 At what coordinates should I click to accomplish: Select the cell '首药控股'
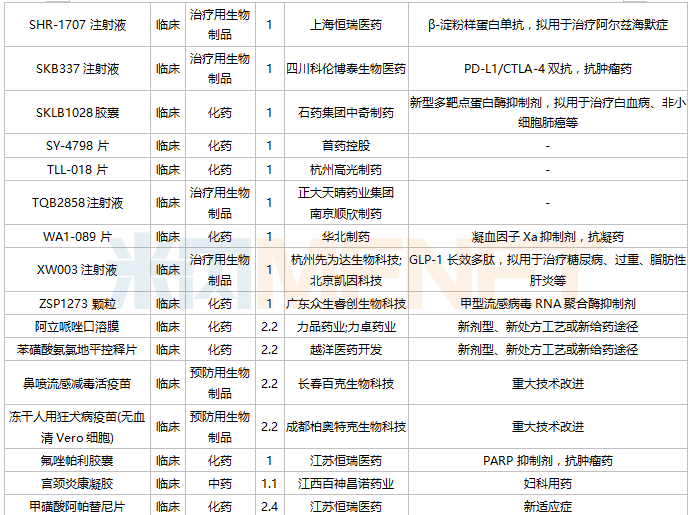pos(346,145)
